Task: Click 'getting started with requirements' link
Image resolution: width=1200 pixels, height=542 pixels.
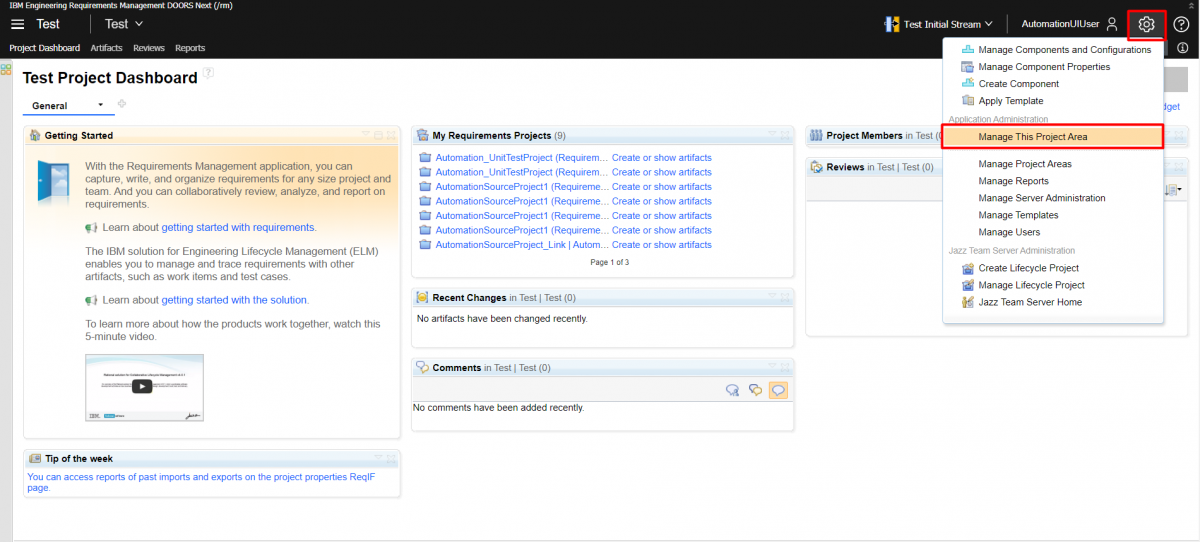Action: [x=238, y=228]
